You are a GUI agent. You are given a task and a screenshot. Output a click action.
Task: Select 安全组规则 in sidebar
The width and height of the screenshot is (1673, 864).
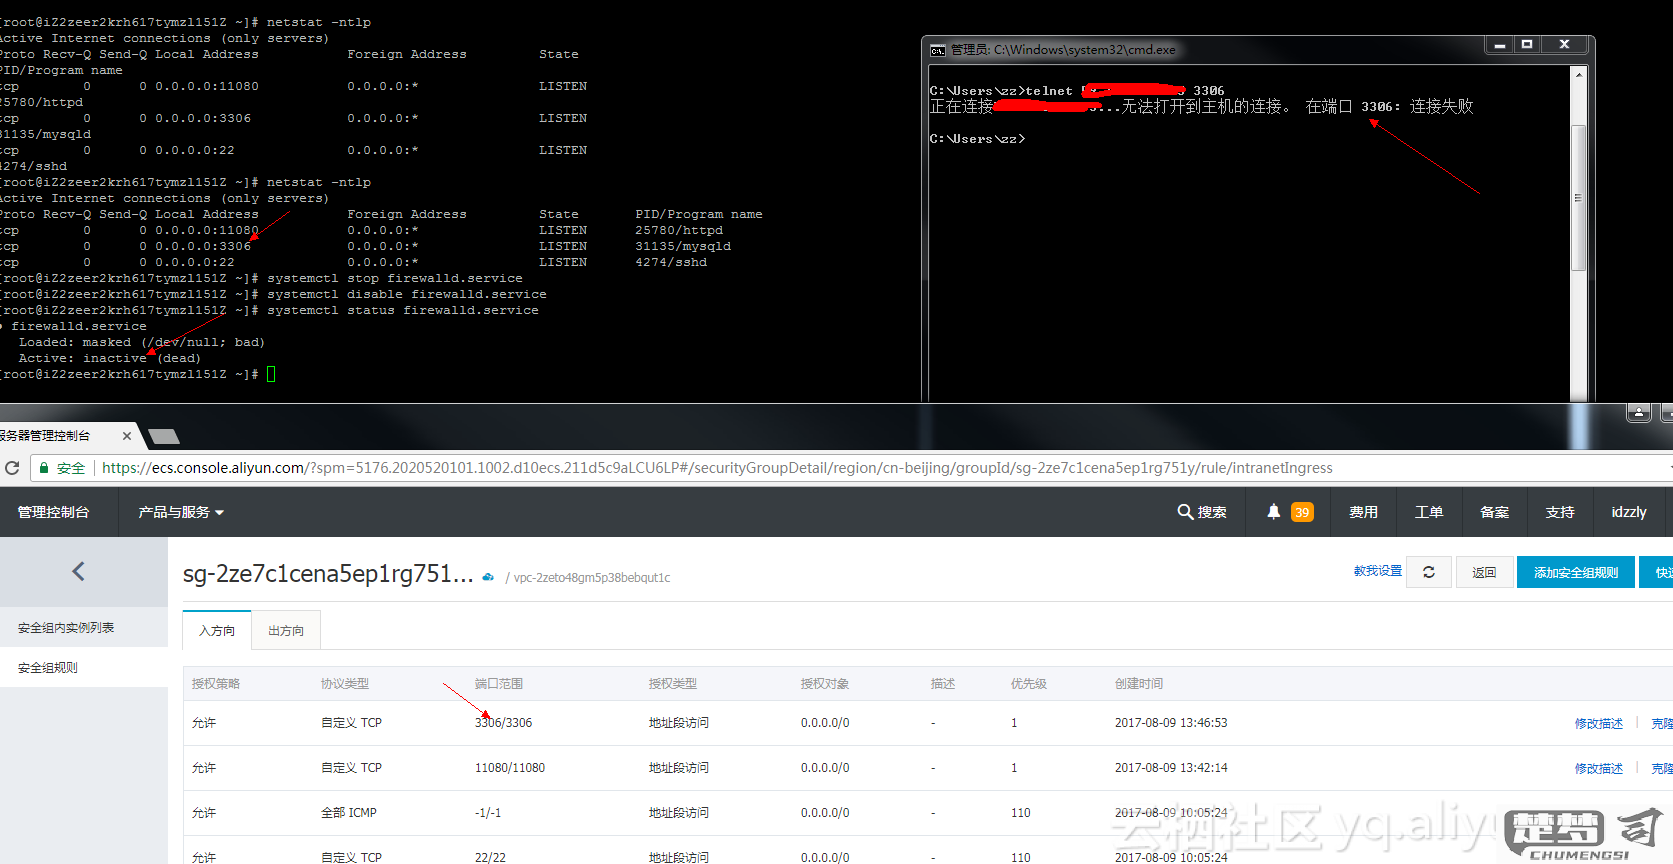point(48,668)
